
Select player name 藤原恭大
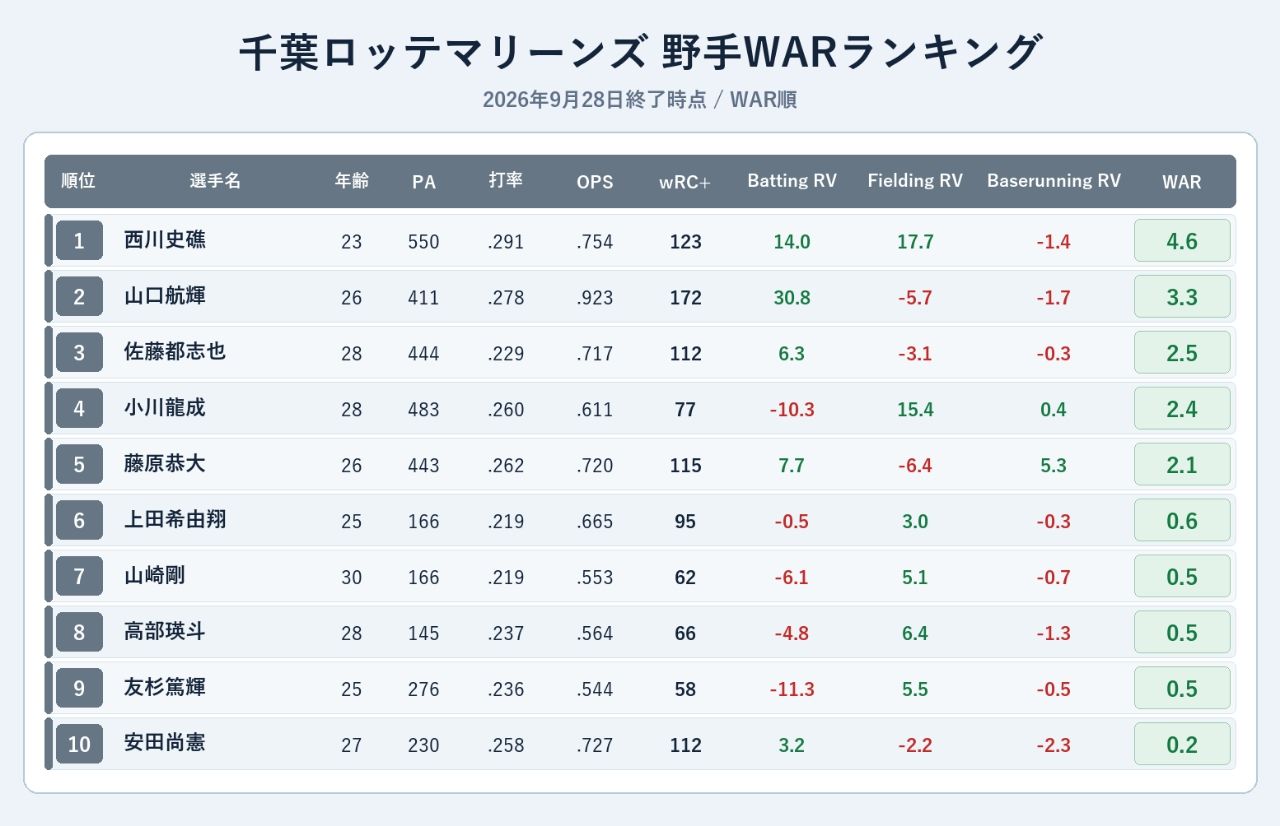165,464
